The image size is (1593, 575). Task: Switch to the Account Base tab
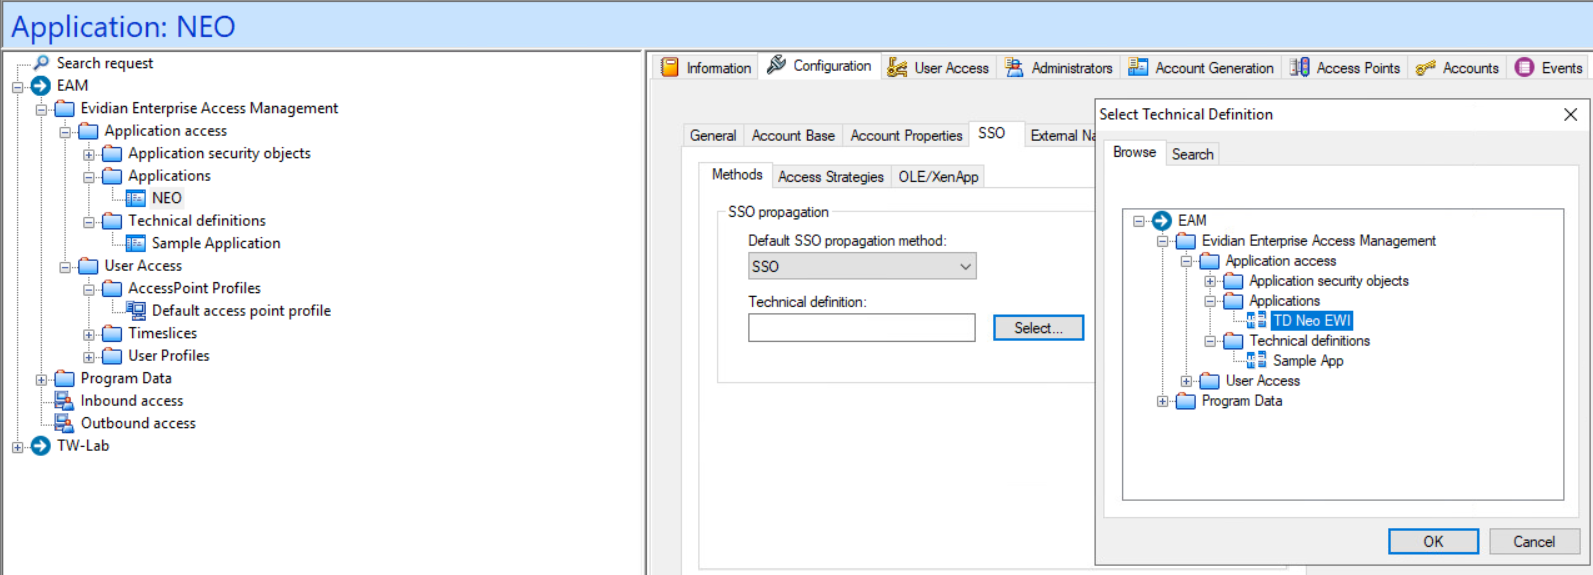pyautogui.click(x=793, y=136)
